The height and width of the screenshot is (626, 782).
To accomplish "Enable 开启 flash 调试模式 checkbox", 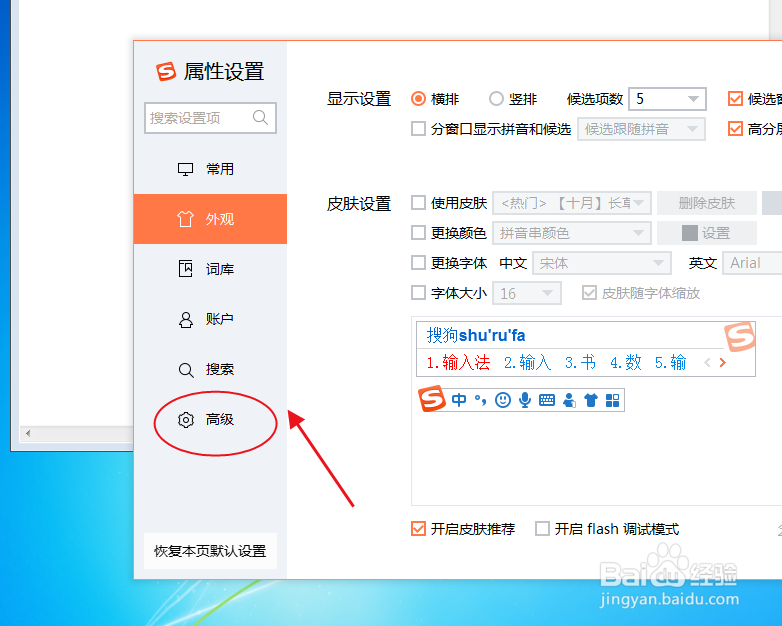I will pos(542,528).
